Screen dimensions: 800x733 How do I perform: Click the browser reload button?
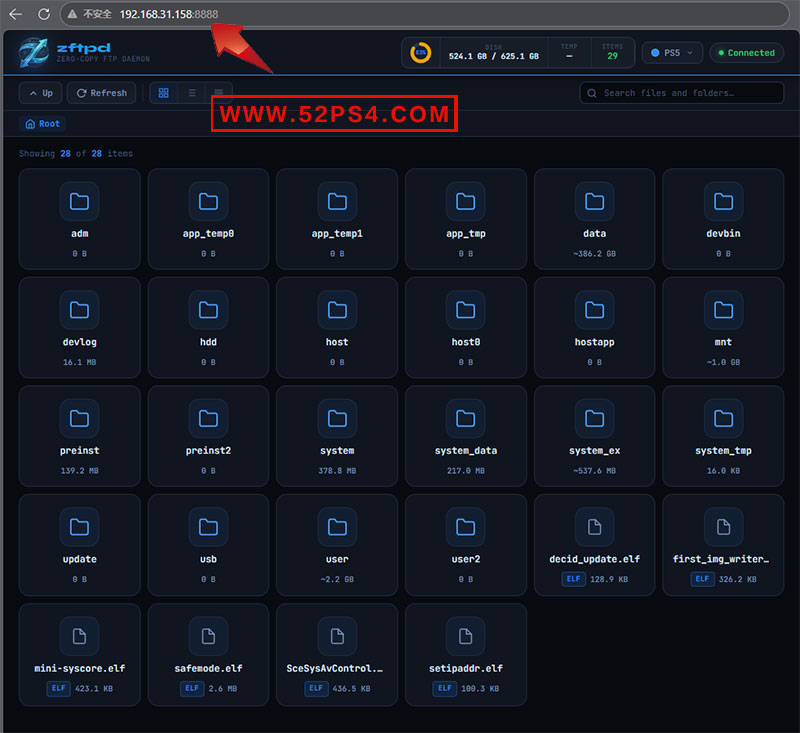[44, 14]
